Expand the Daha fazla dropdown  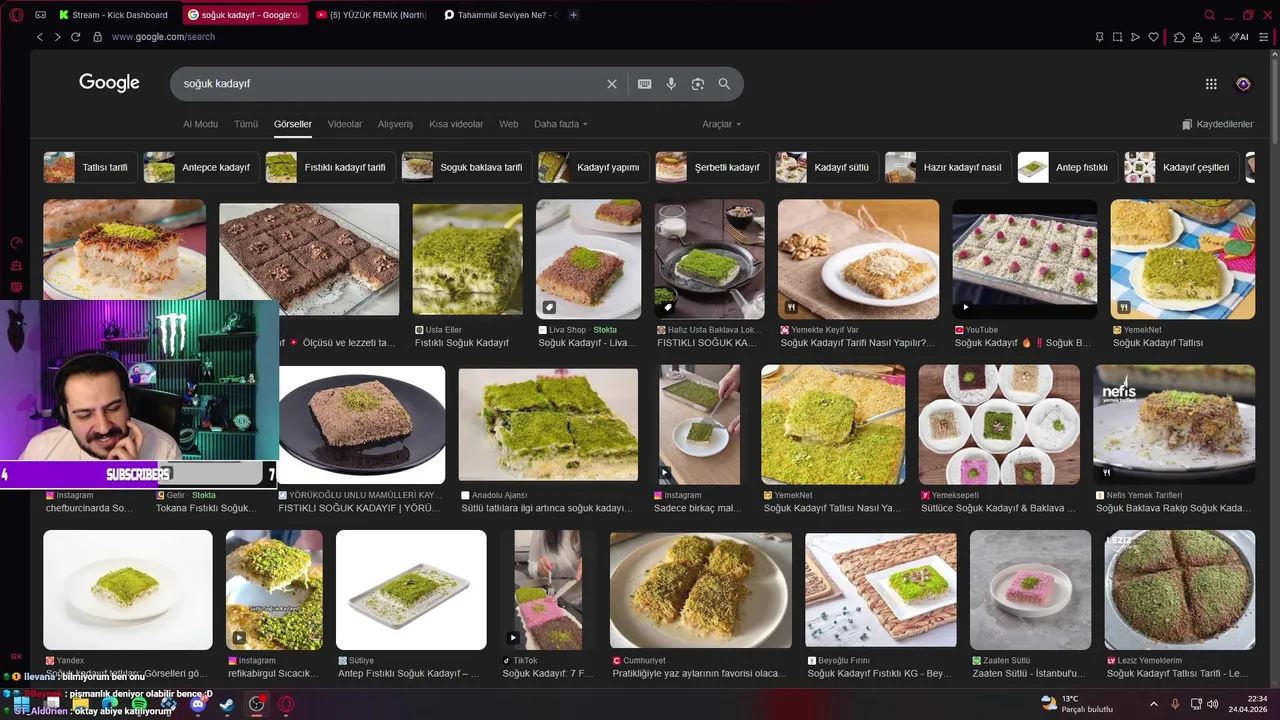pos(561,124)
